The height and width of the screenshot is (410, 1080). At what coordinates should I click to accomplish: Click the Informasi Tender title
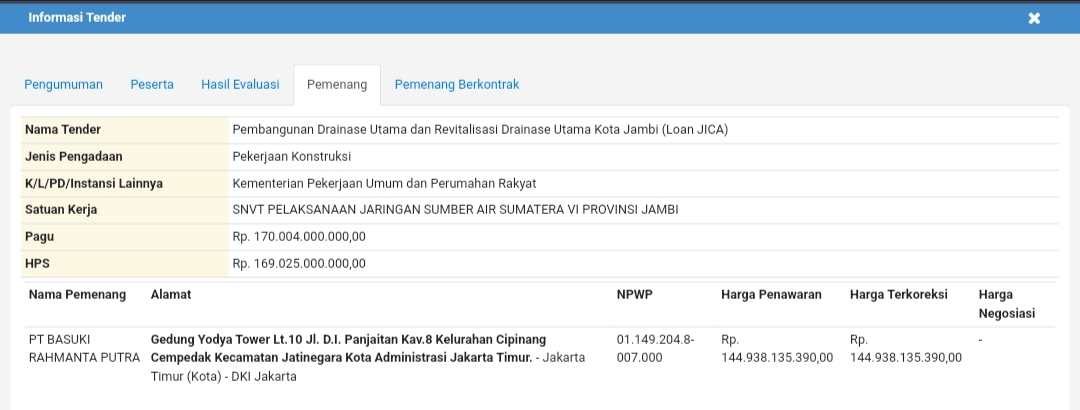[x=77, y=17]
